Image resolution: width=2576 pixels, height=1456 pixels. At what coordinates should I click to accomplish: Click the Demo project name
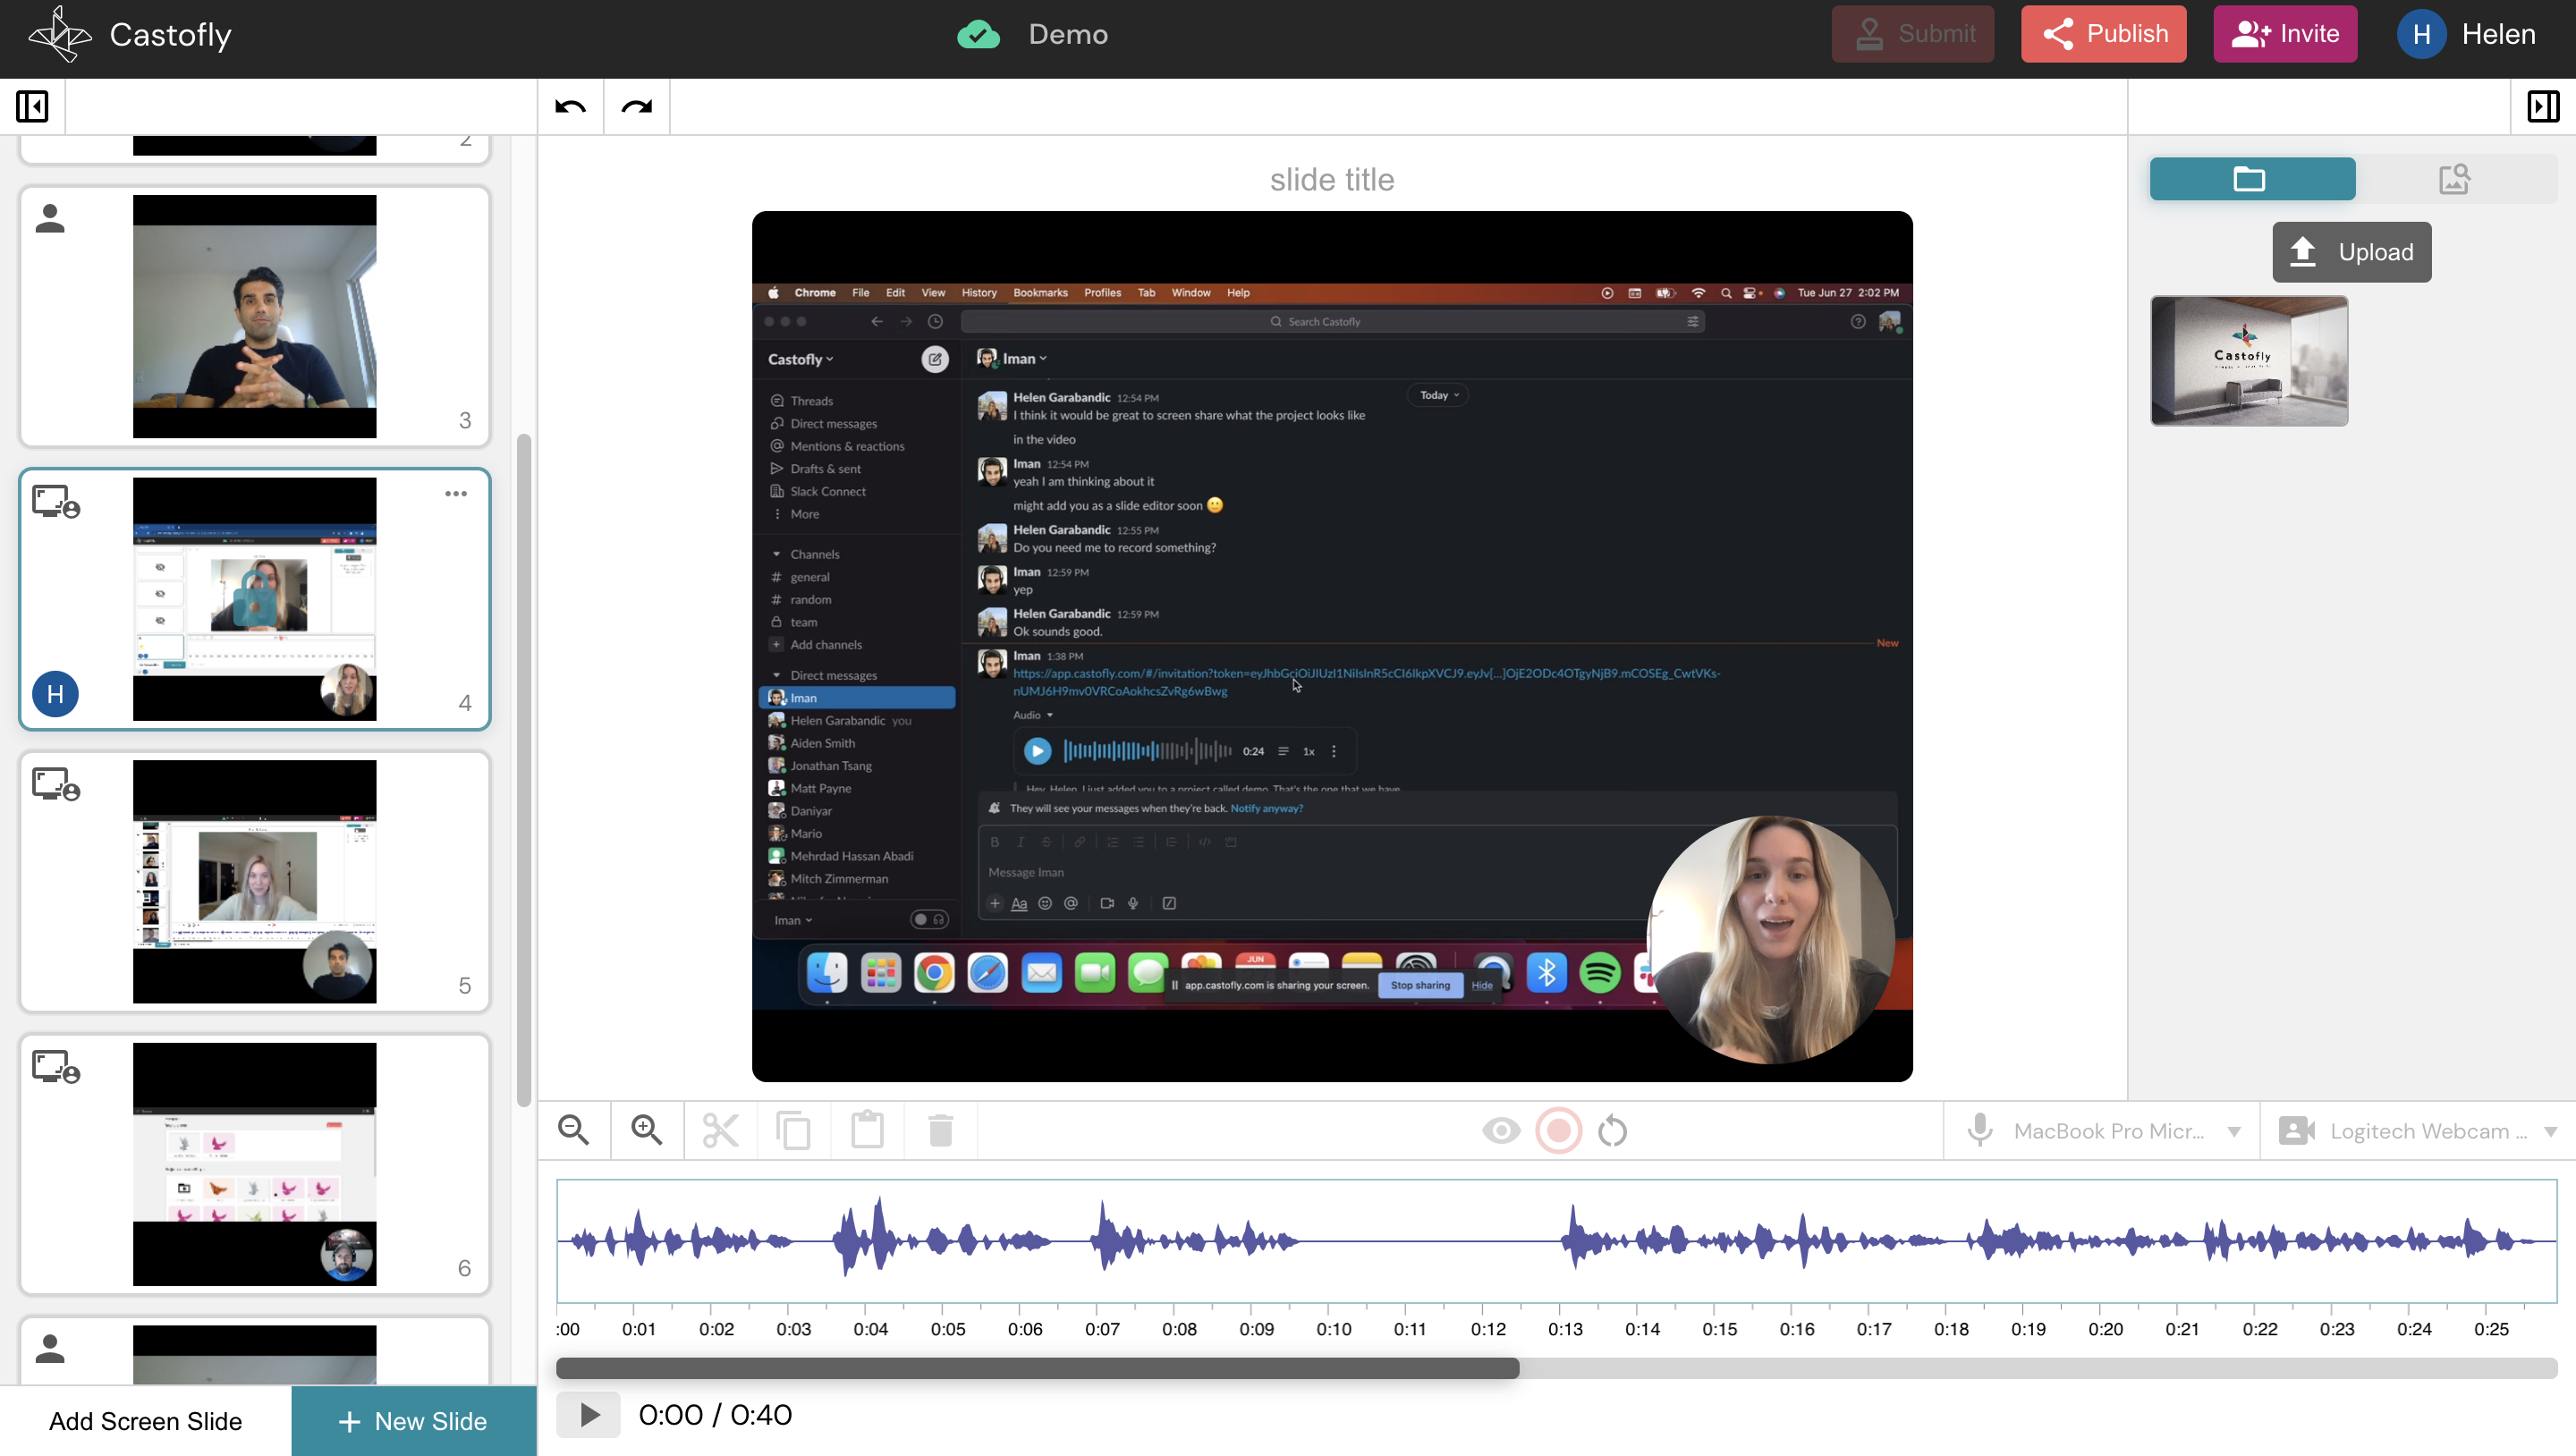pyautogui.click(x=1068, y=34)
